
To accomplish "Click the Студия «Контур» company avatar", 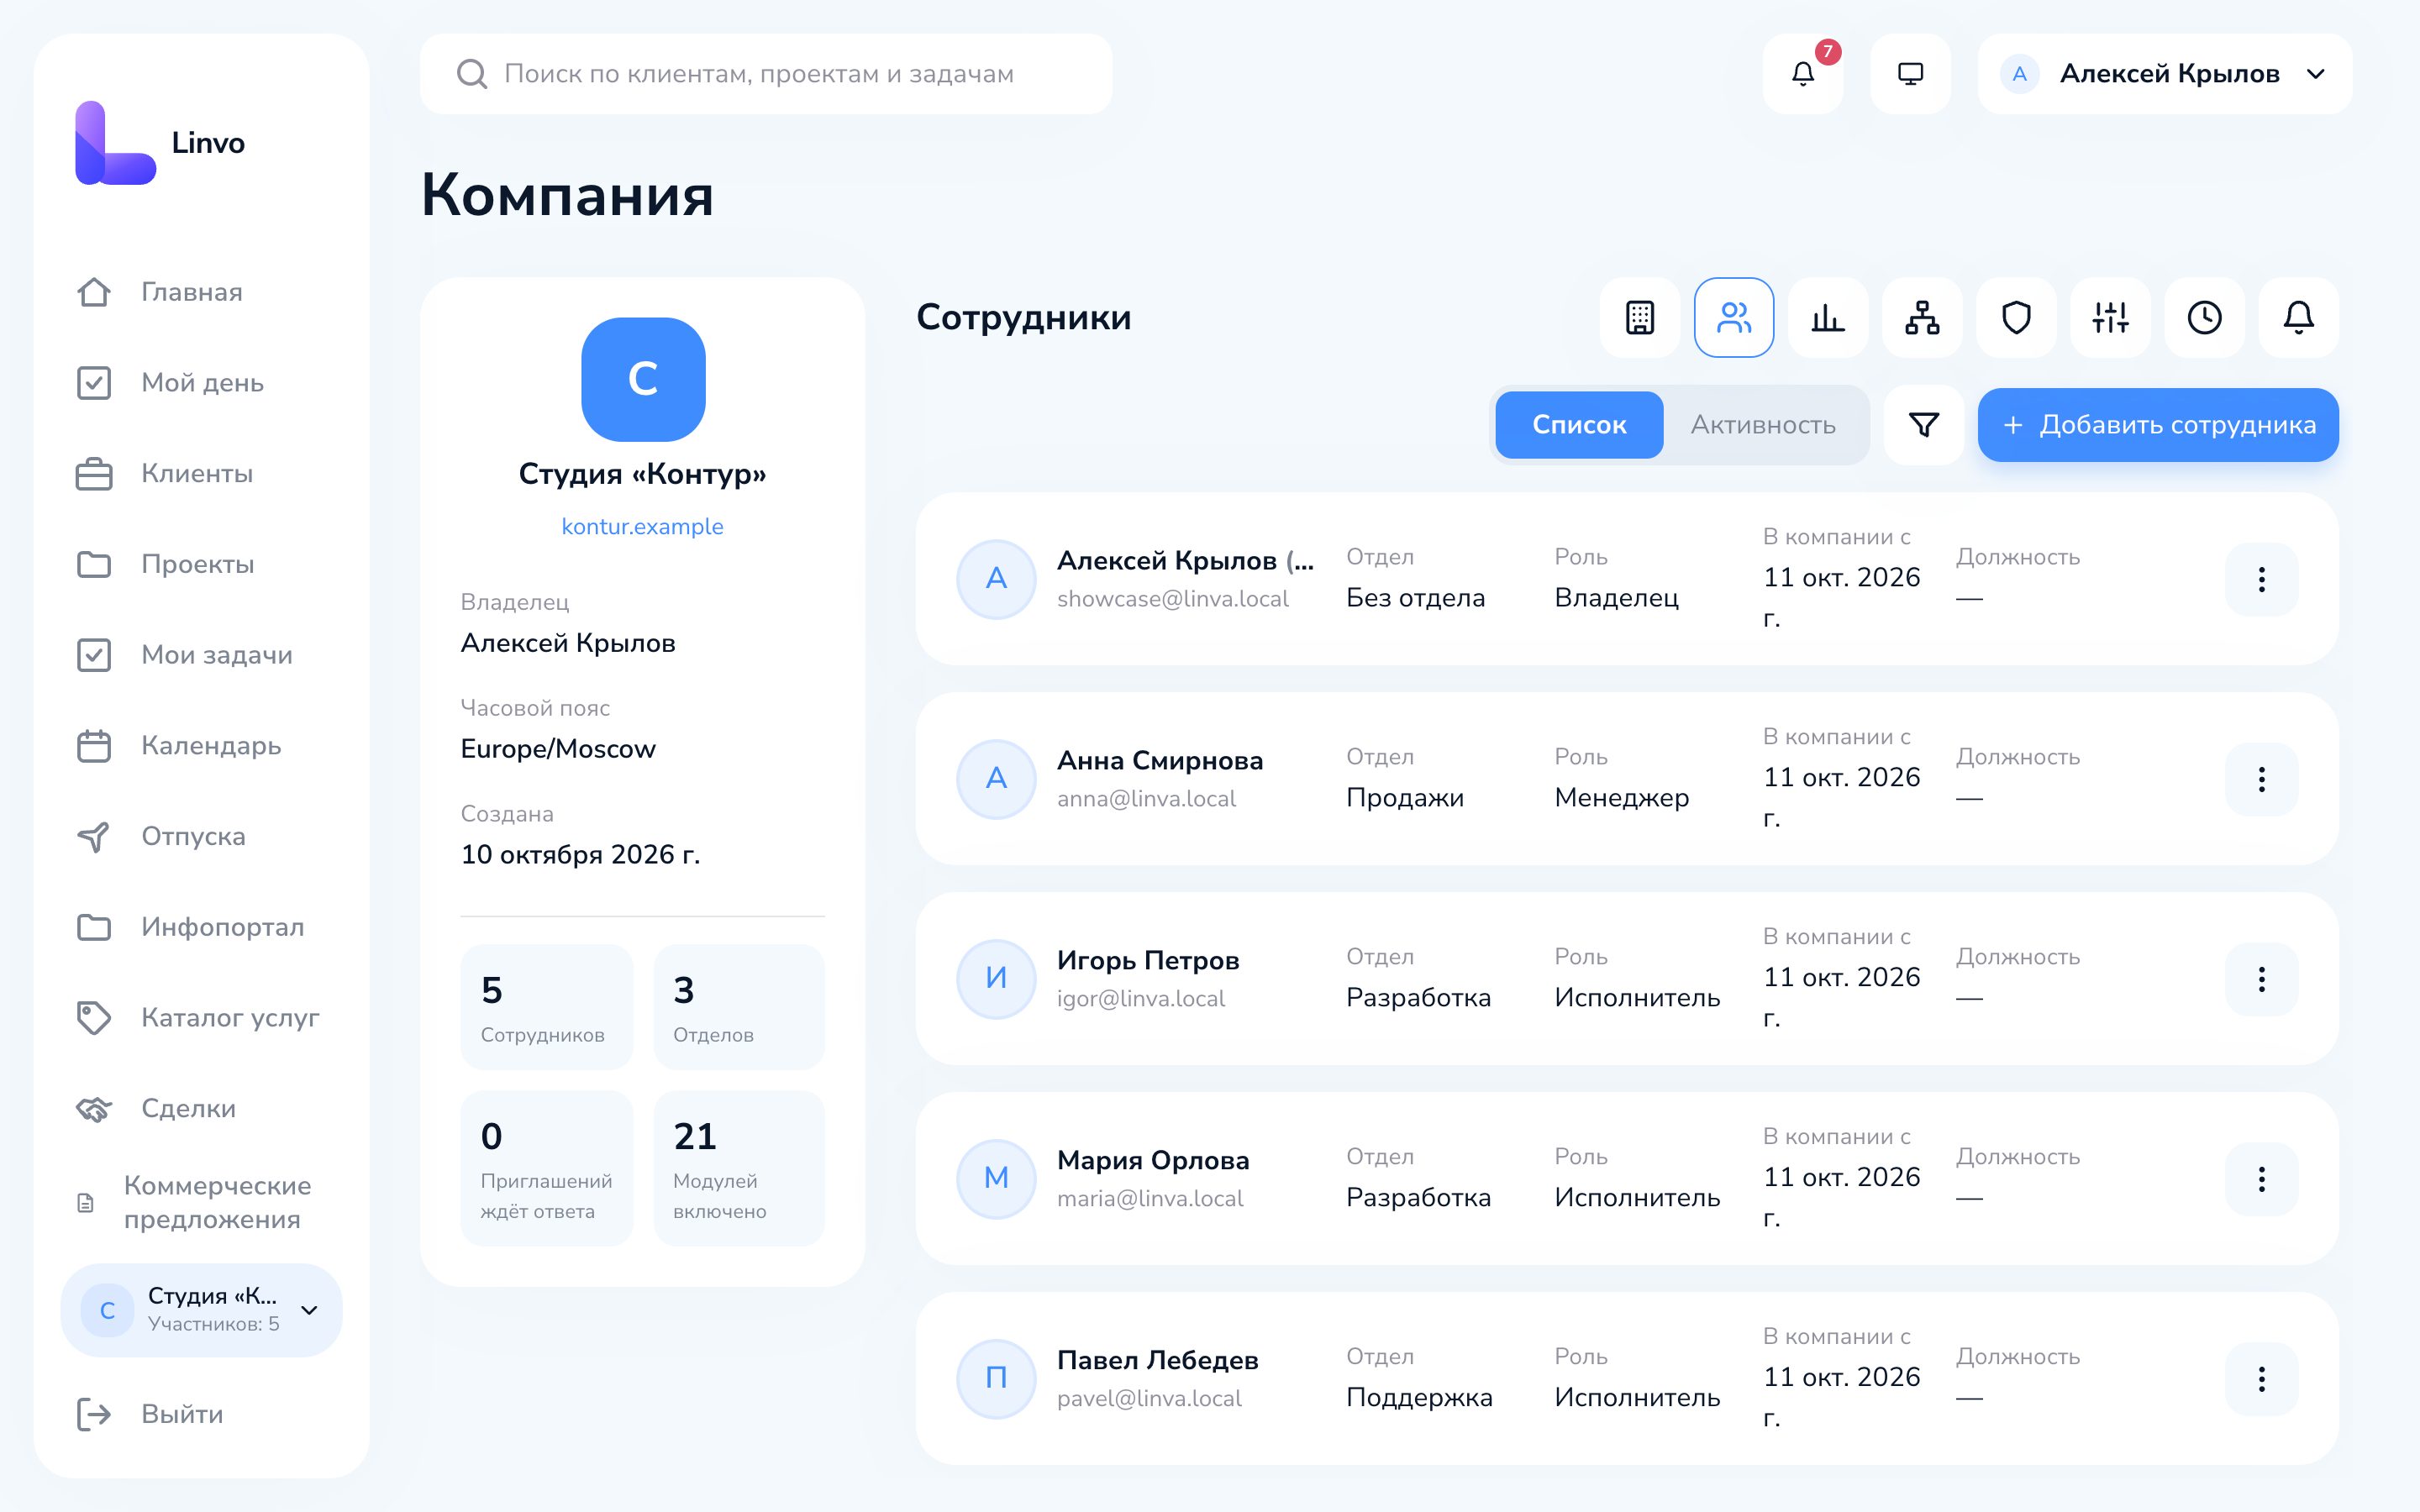I will point(643,379).
